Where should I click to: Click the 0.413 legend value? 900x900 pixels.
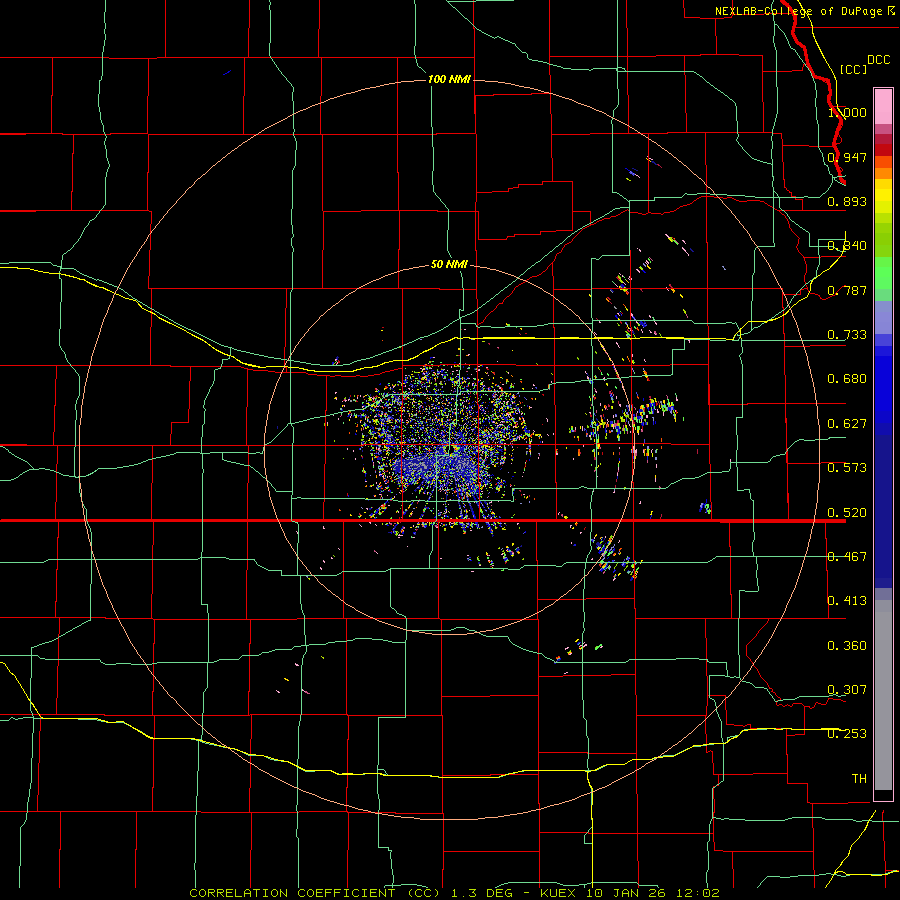tap(847, 601)
